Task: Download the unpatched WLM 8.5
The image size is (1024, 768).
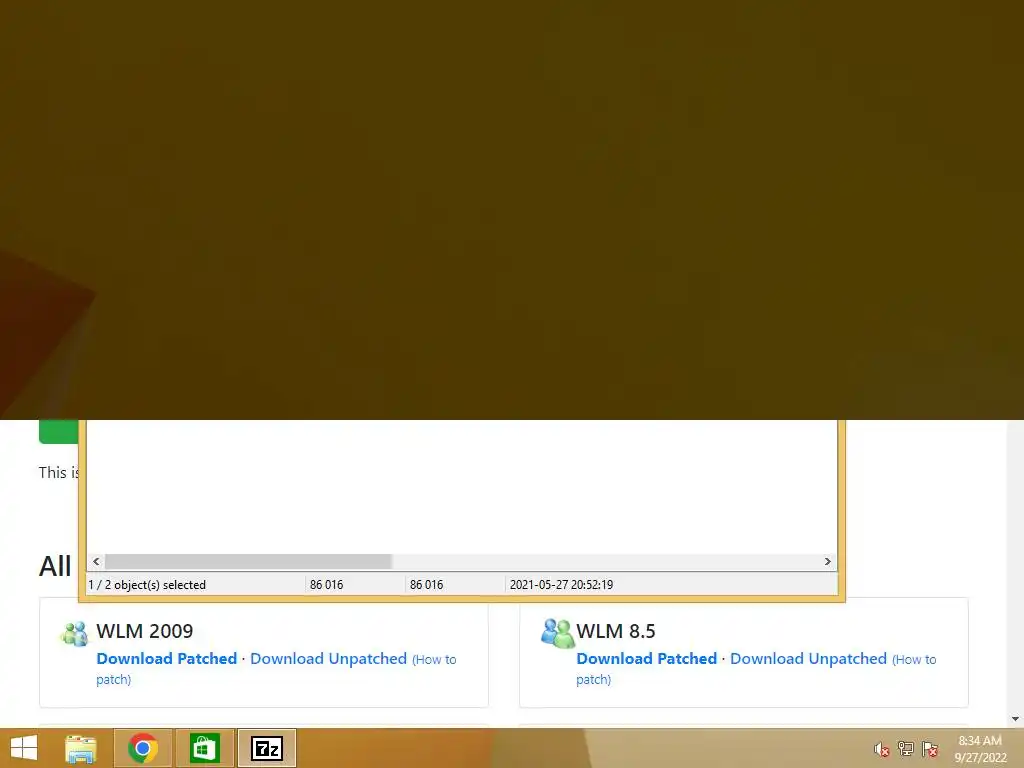Action: (808, 658)
